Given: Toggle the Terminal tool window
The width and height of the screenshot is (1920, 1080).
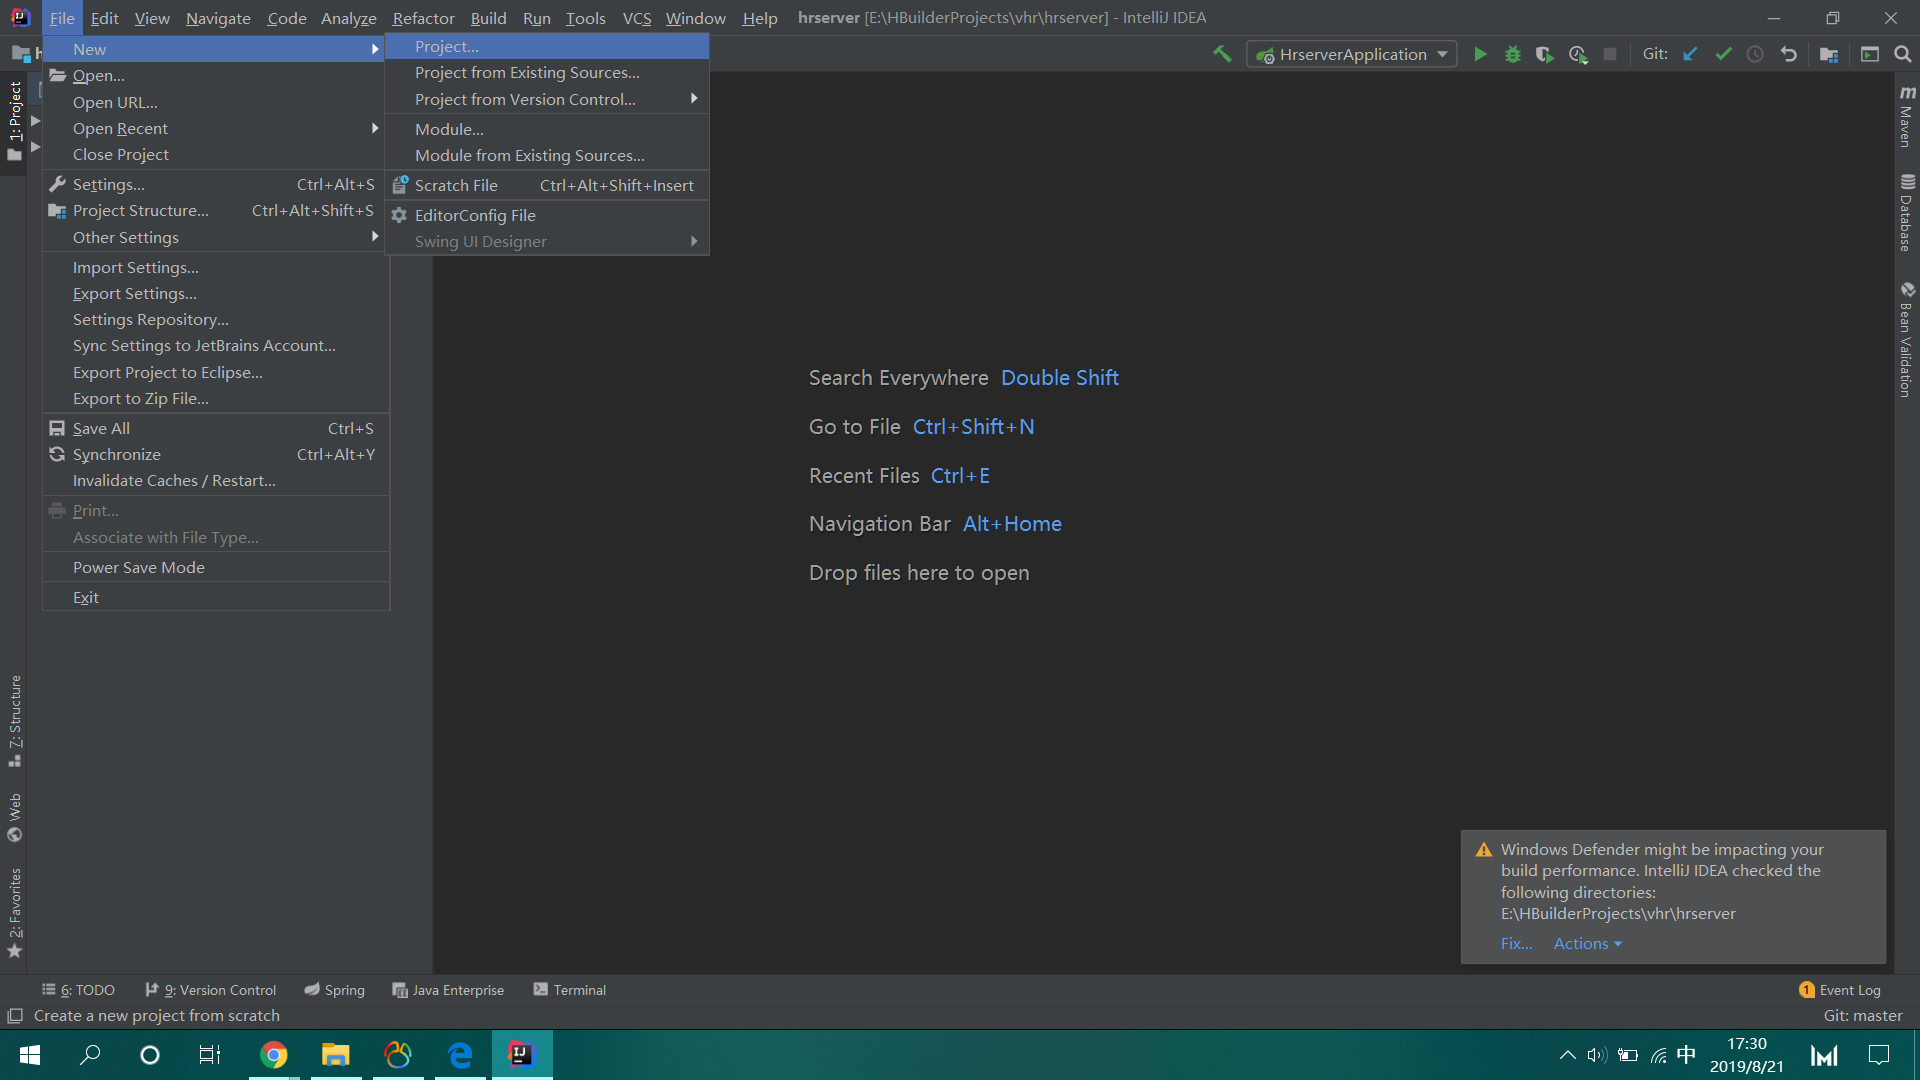Looking at the screenshot, I should click(x=569, y=990).
